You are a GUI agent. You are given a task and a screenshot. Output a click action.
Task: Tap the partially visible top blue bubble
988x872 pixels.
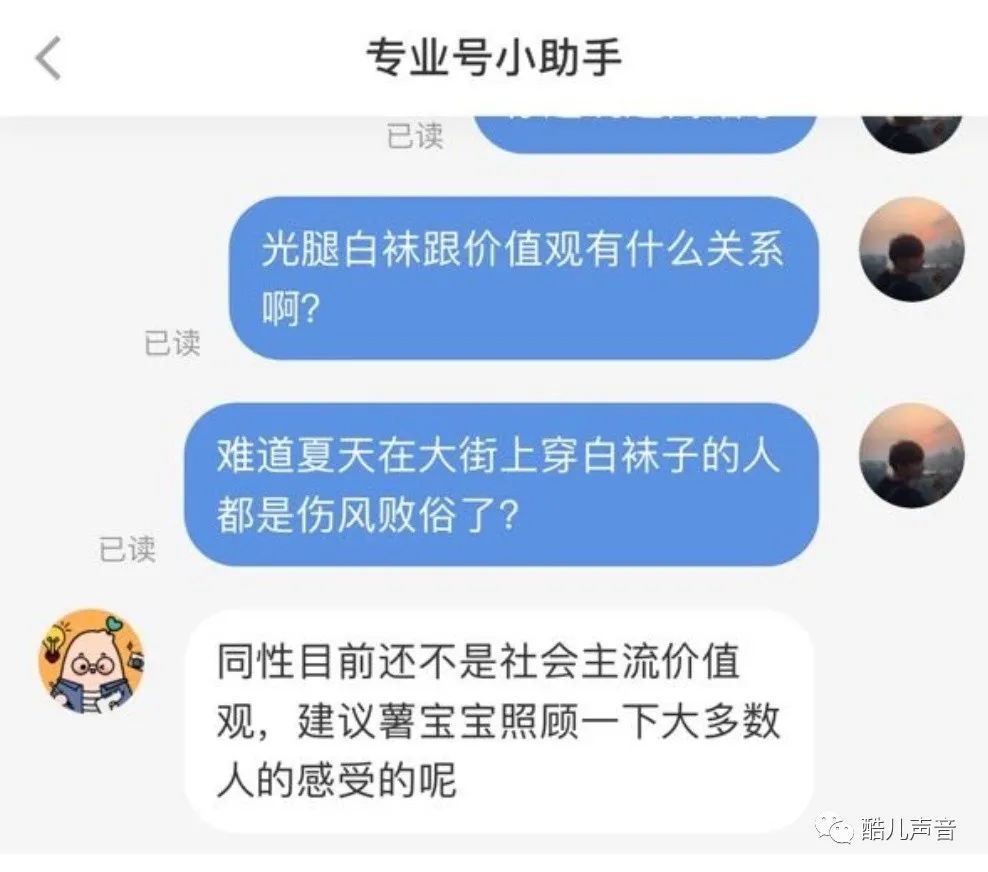[645, 134]
